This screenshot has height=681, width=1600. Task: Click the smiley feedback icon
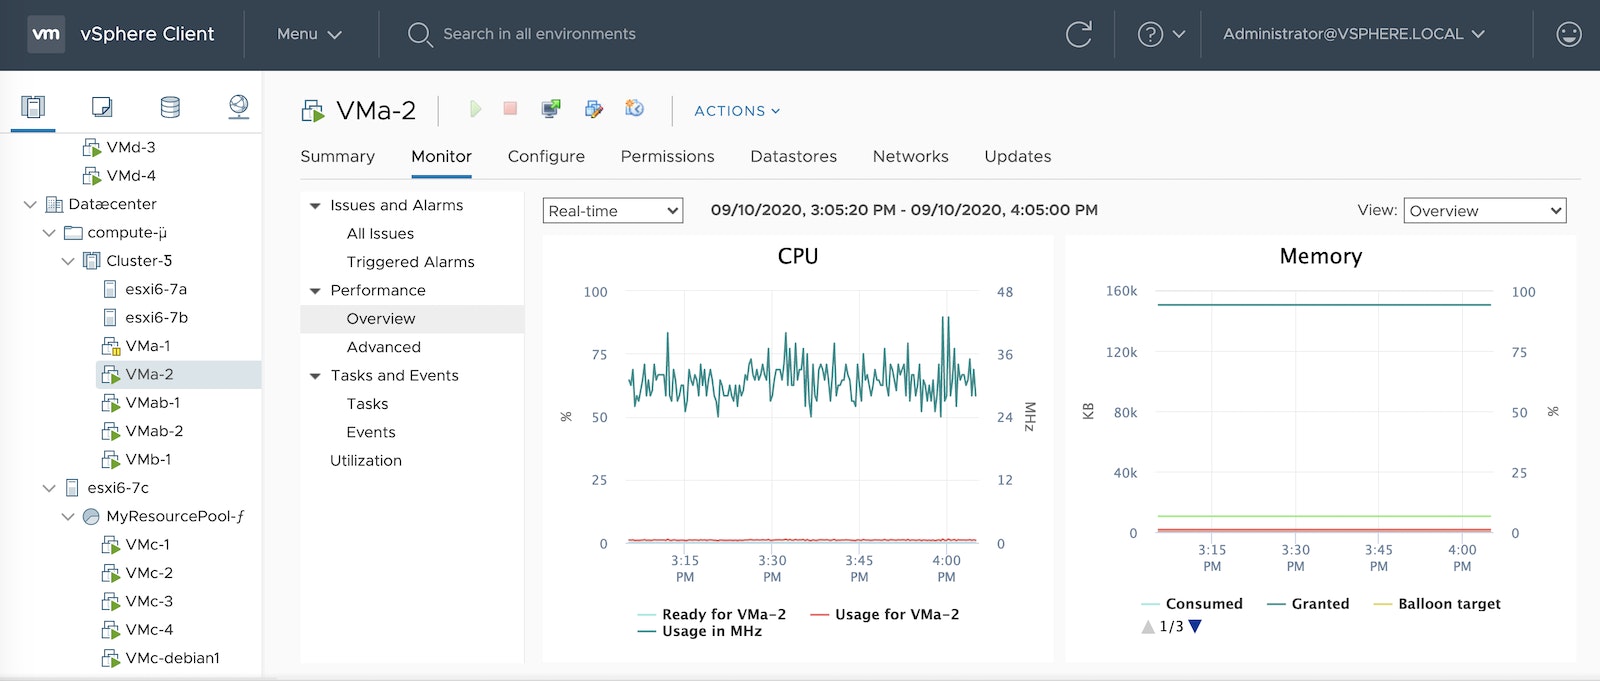click(1568, 34)
